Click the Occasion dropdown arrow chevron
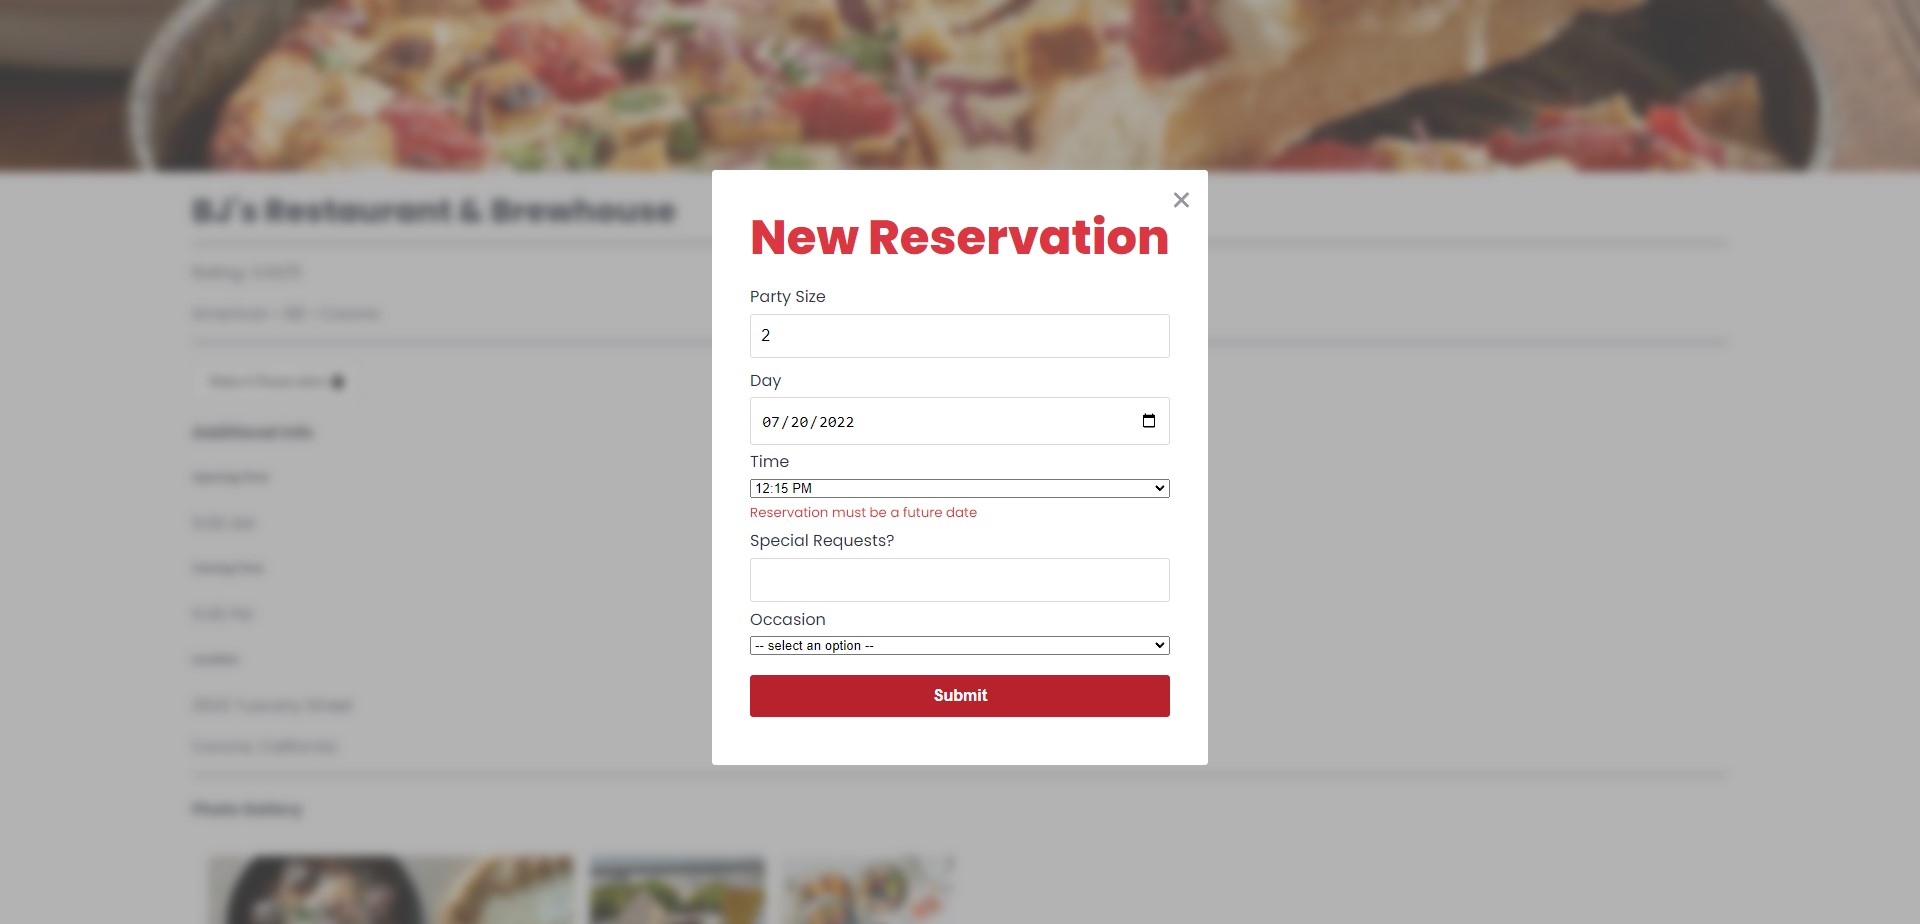1920x924 pixels. click(x=1158, y=645)
